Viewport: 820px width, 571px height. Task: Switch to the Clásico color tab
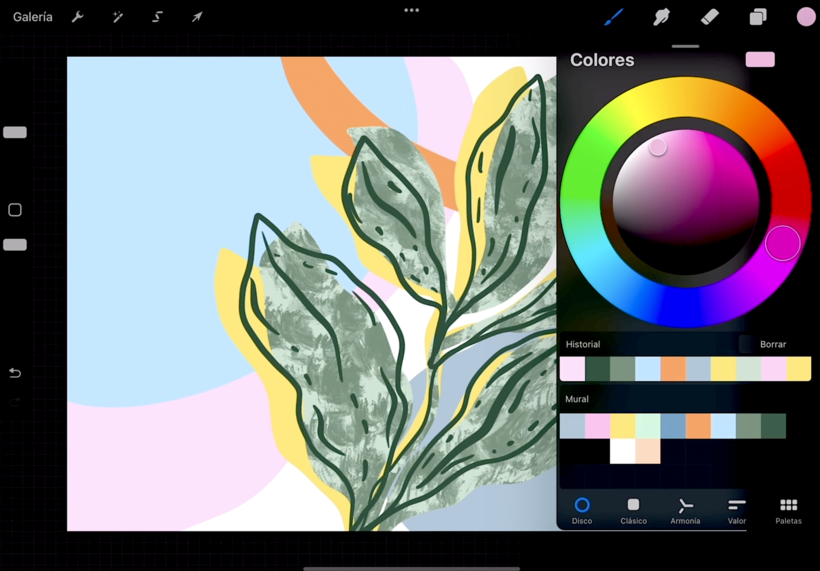(633, 511)
